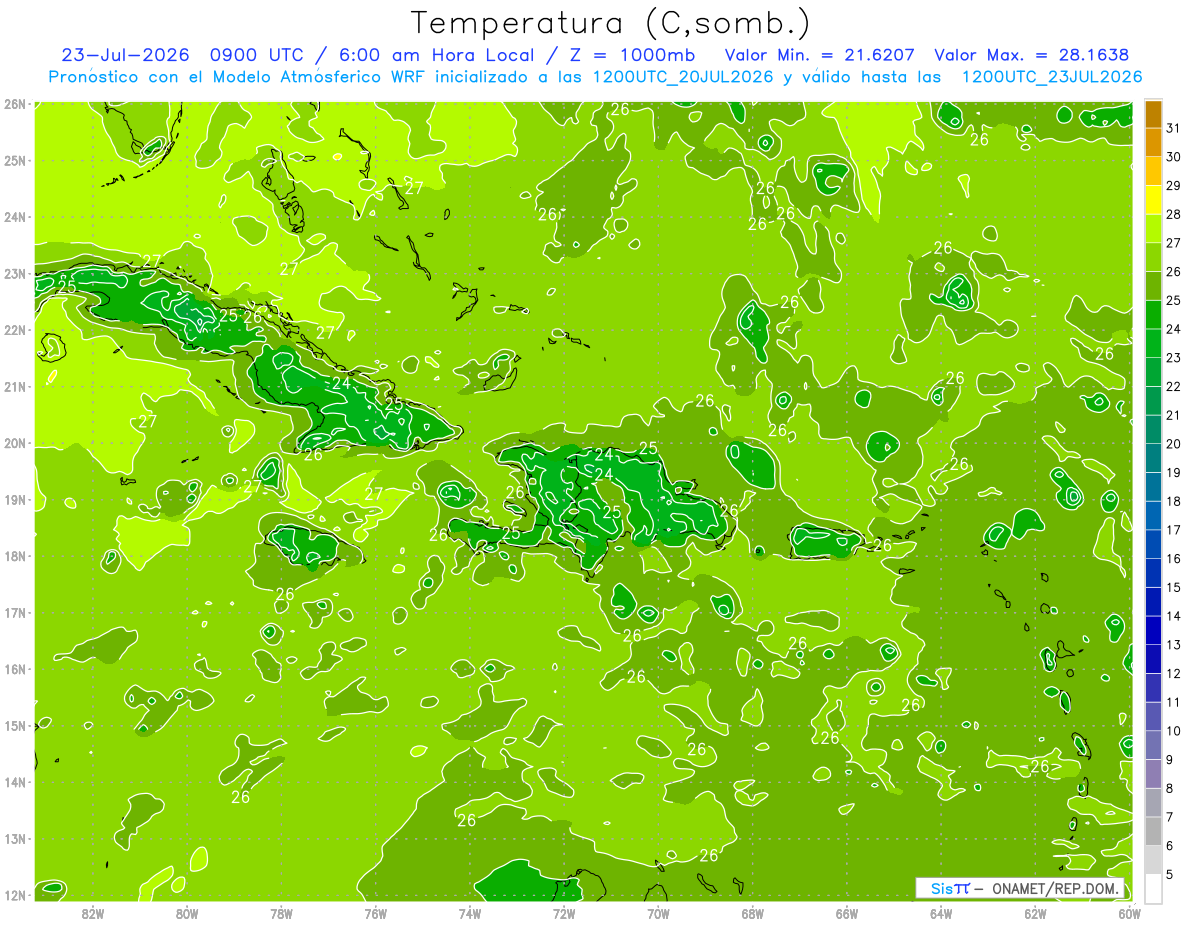Click "6:00 am Hora Local" text

click(x=436, y=55)
